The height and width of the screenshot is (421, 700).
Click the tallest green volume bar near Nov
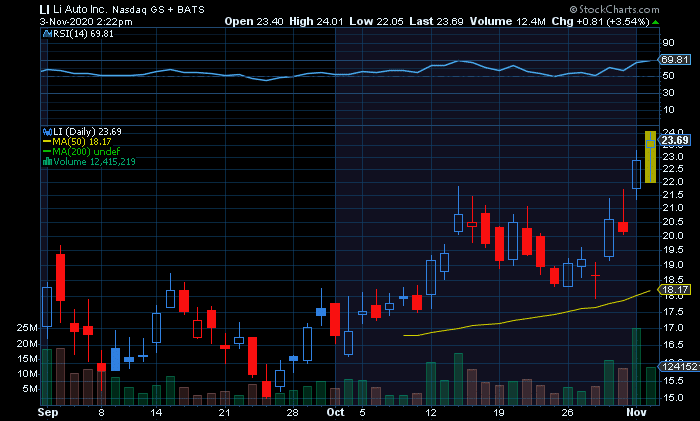(x=636, y=367)
